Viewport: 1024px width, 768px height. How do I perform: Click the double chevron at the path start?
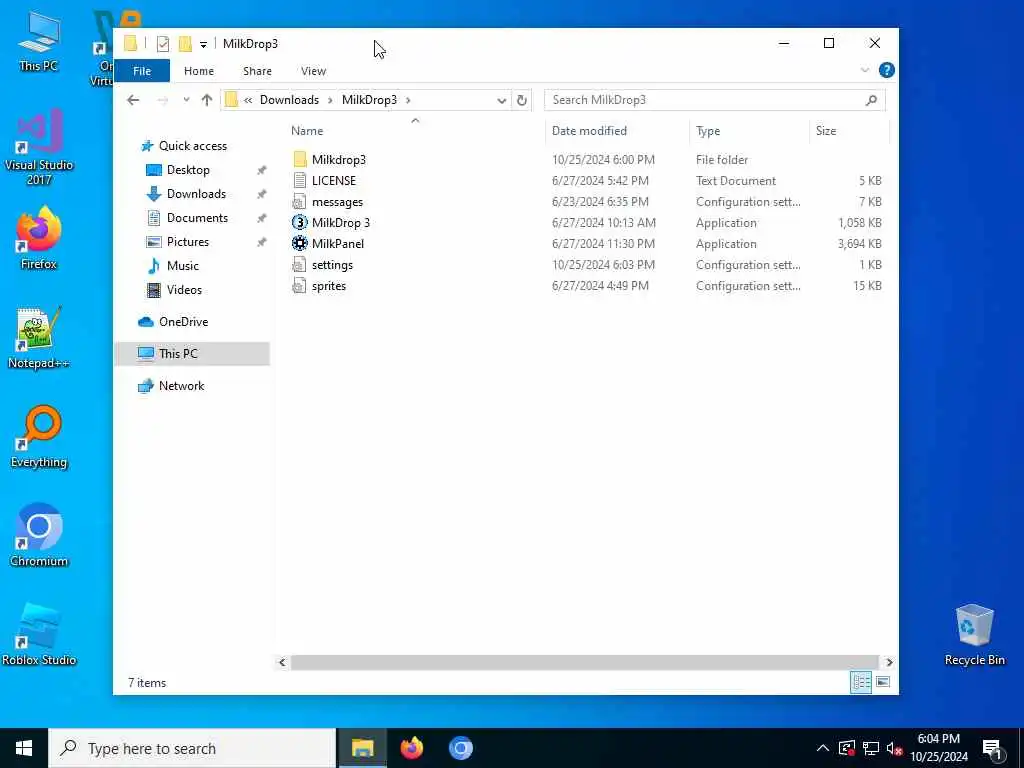pyautogui.click(x=248, y=100)
